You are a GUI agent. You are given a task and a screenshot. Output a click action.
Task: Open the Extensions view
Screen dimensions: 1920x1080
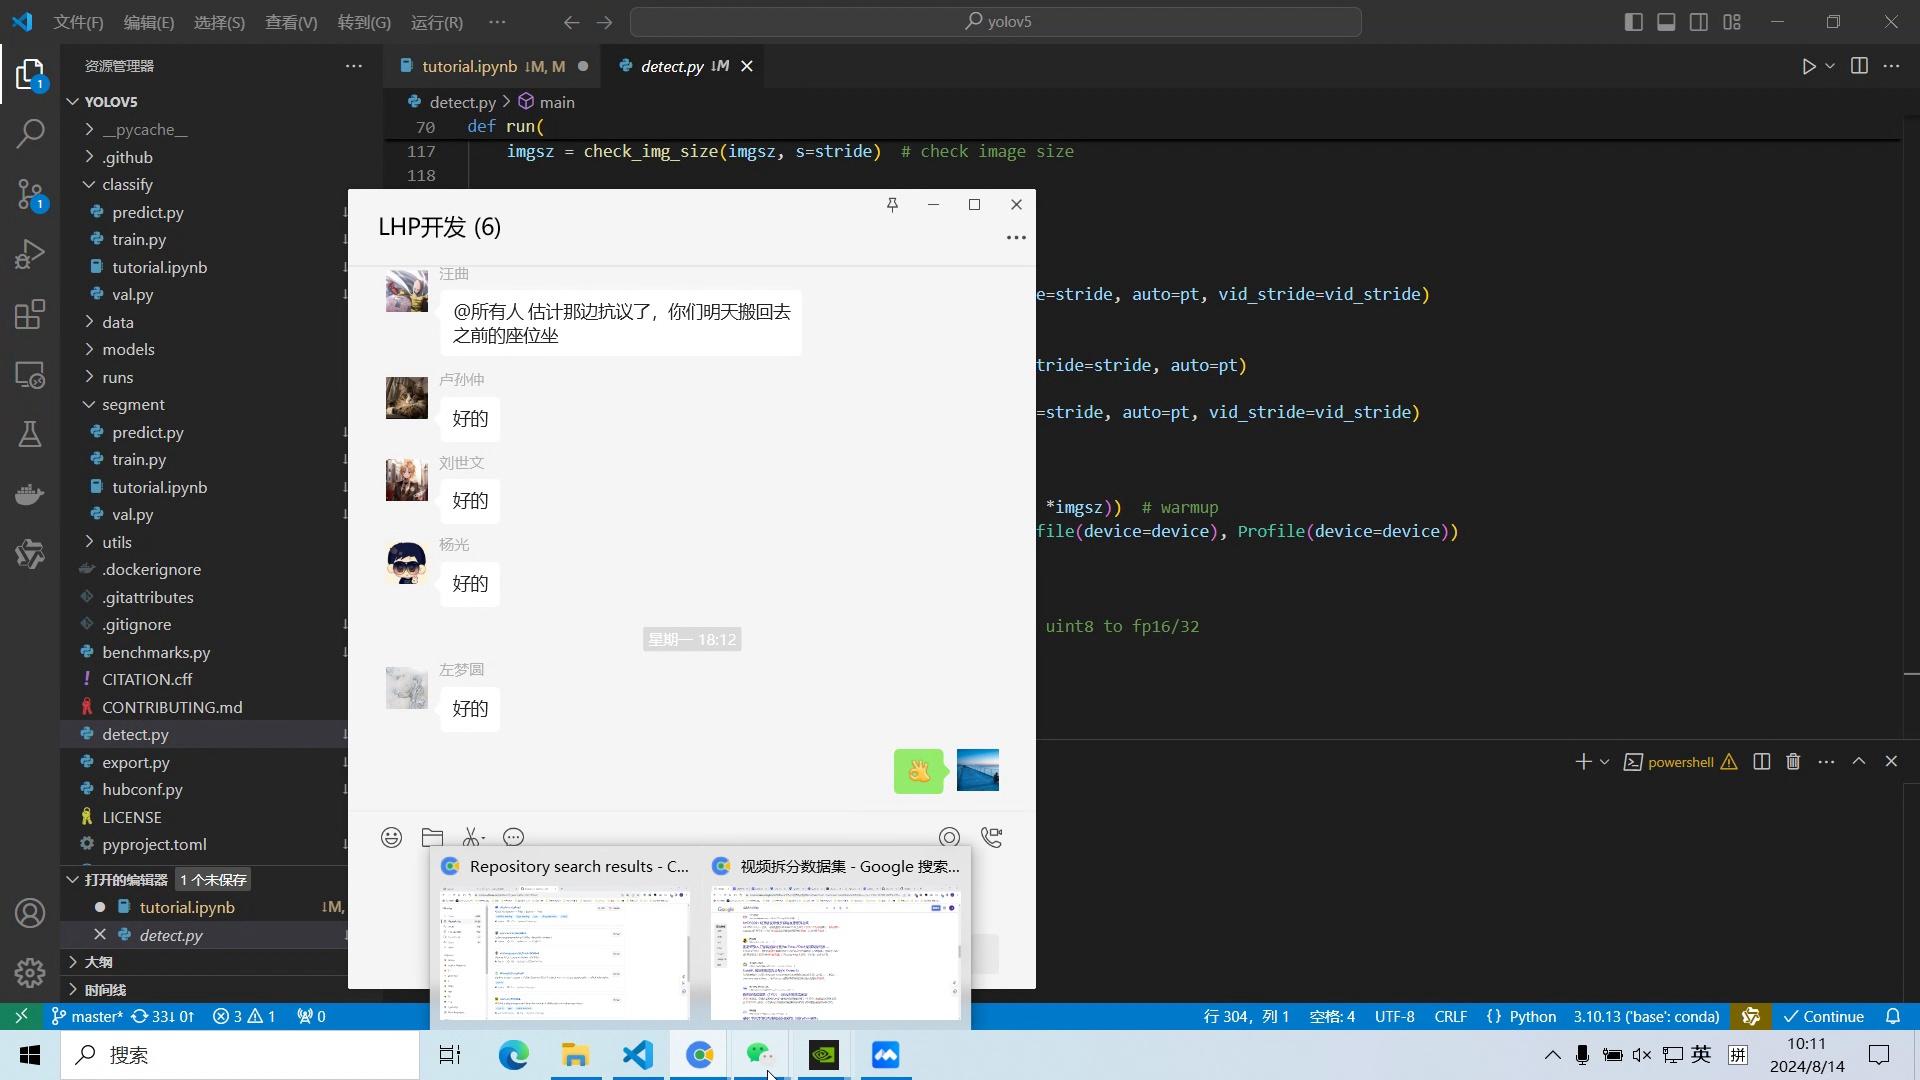pyautogui.click(x=30, y=314)
